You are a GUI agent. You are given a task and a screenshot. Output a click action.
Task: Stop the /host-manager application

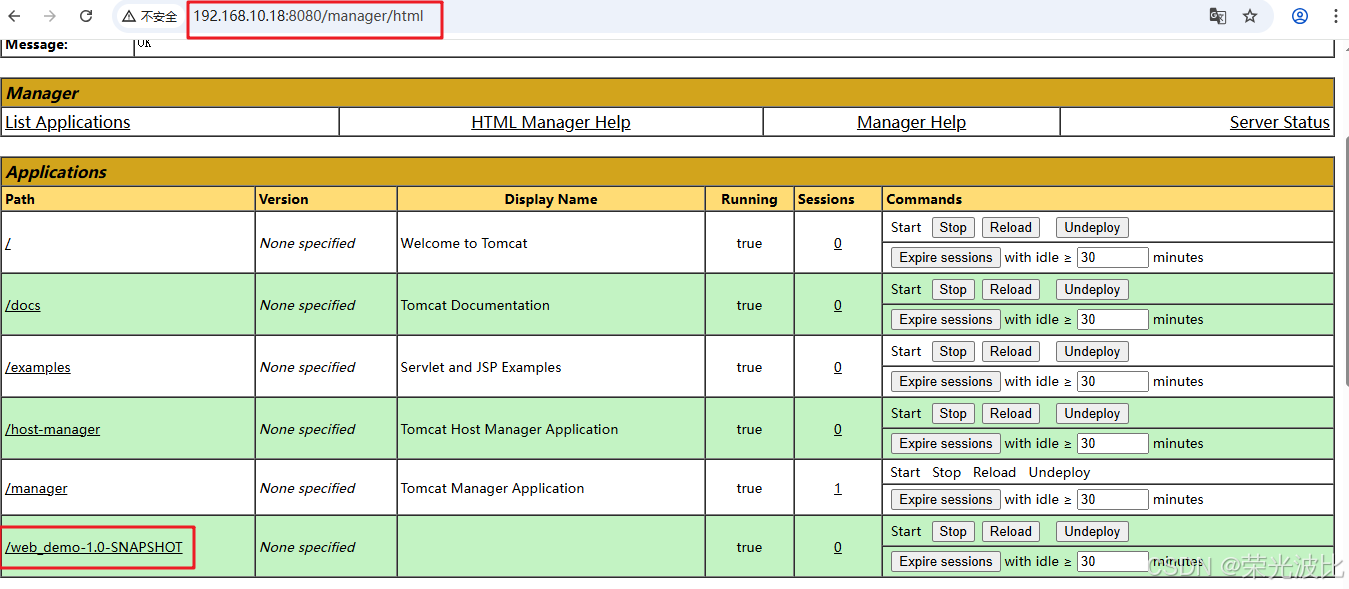(953, 413)
